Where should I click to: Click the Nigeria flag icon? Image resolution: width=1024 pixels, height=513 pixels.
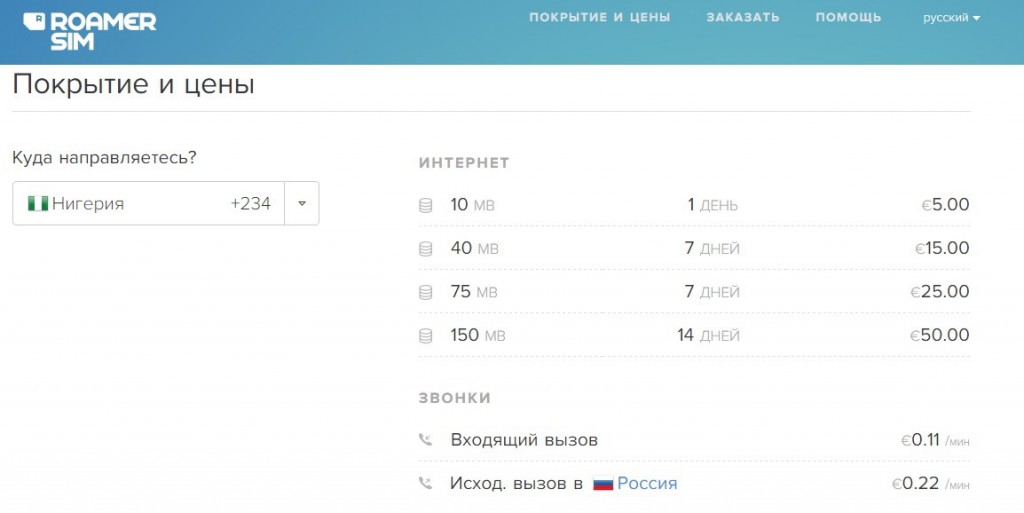point(38,204)
